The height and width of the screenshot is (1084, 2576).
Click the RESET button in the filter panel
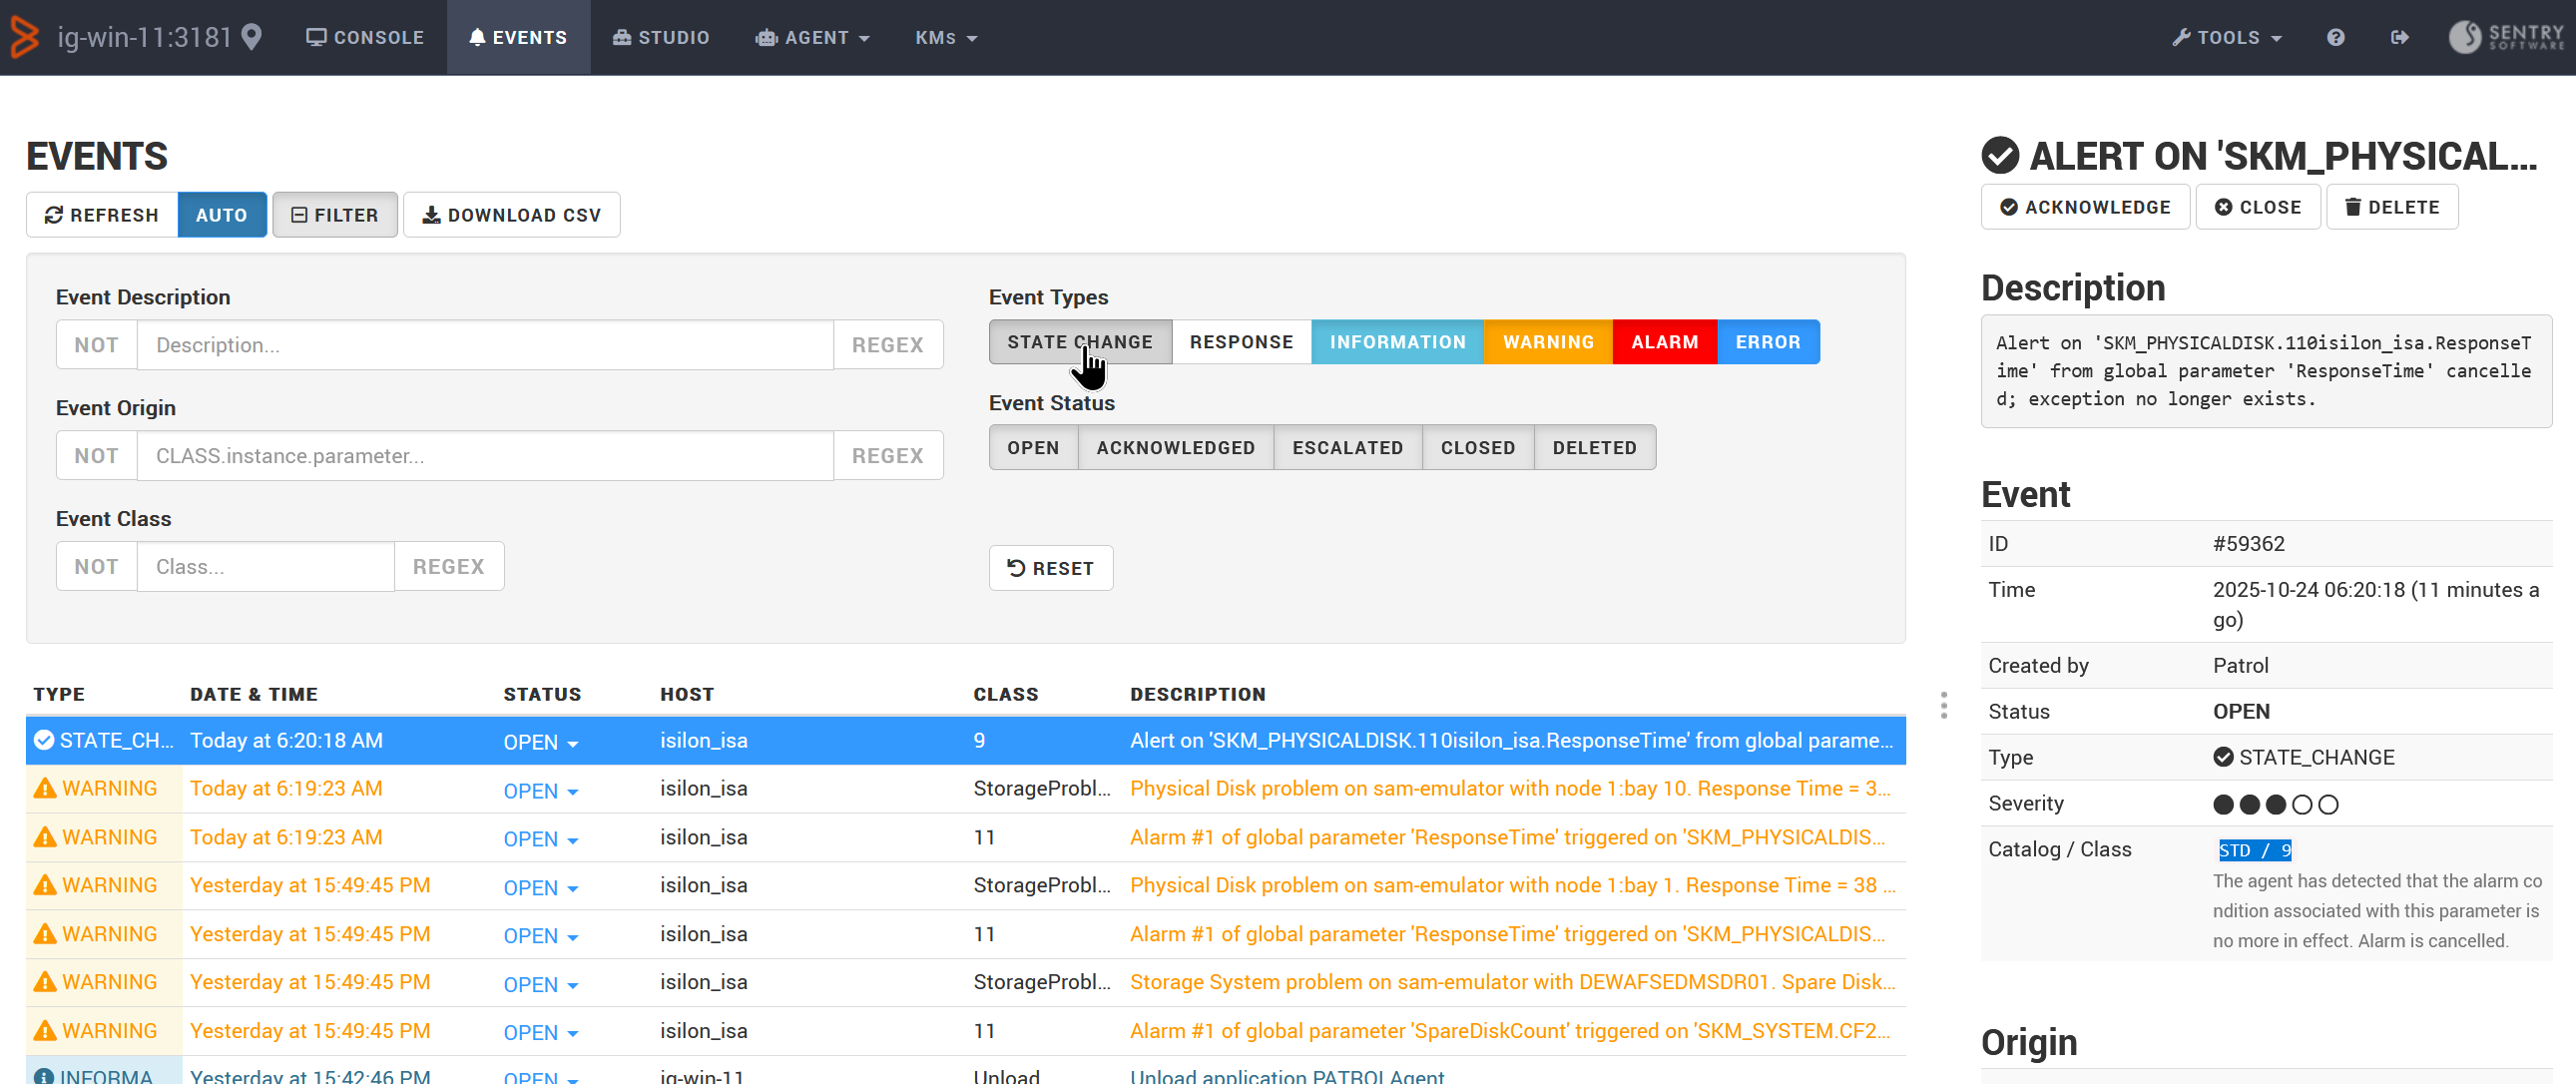[1051, 567]
